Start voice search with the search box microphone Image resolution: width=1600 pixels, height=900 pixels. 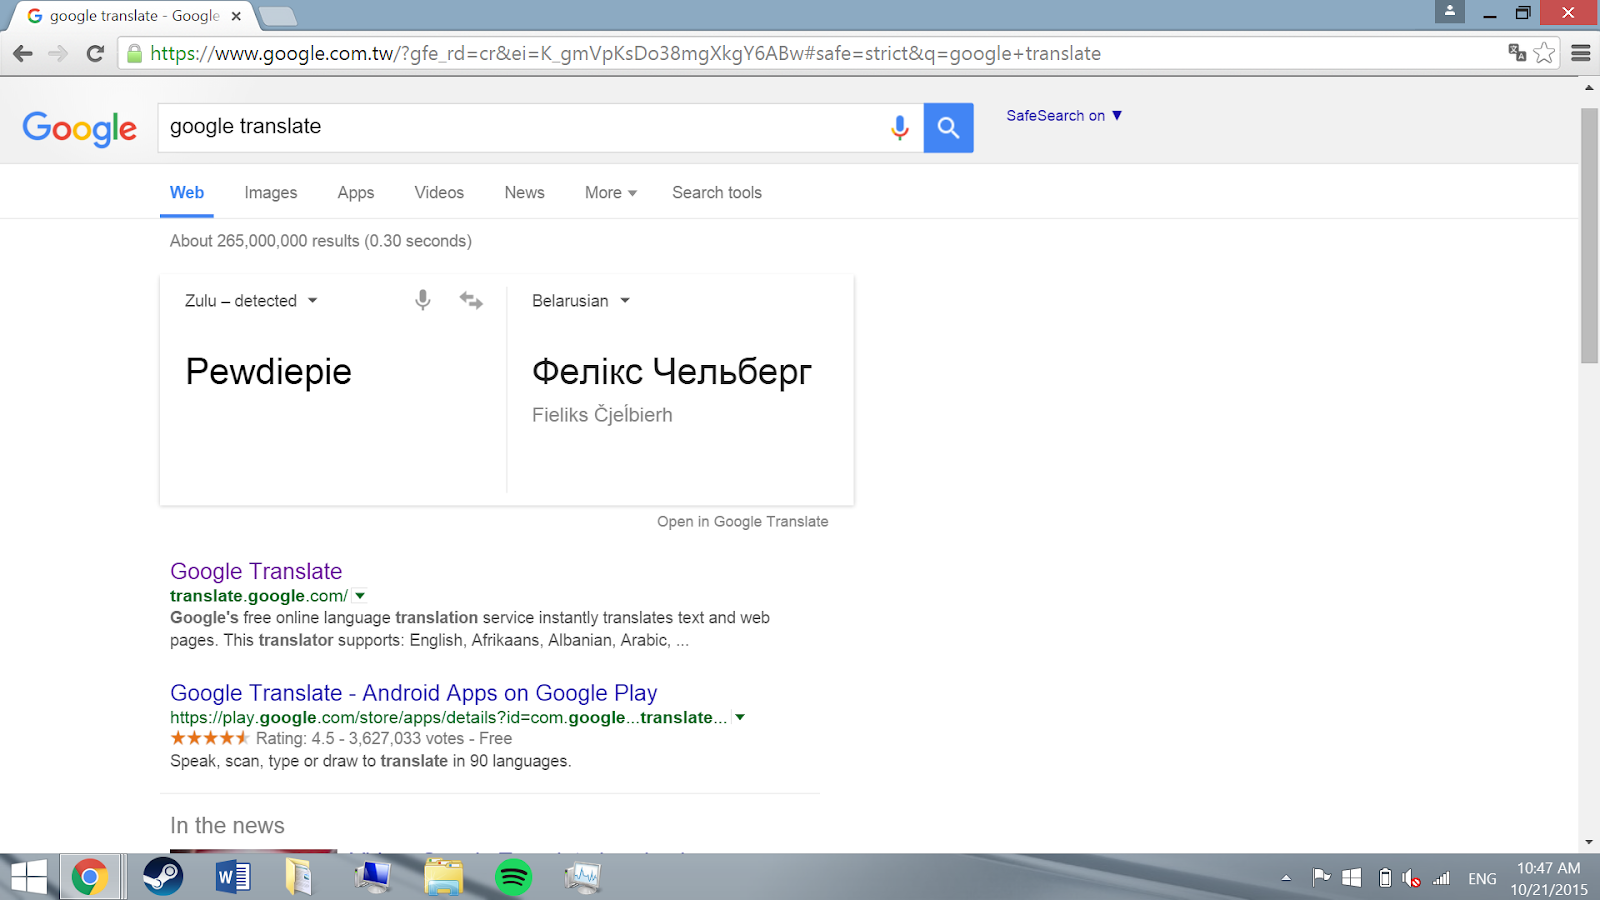pyautogui.click(x=900, y=127)
